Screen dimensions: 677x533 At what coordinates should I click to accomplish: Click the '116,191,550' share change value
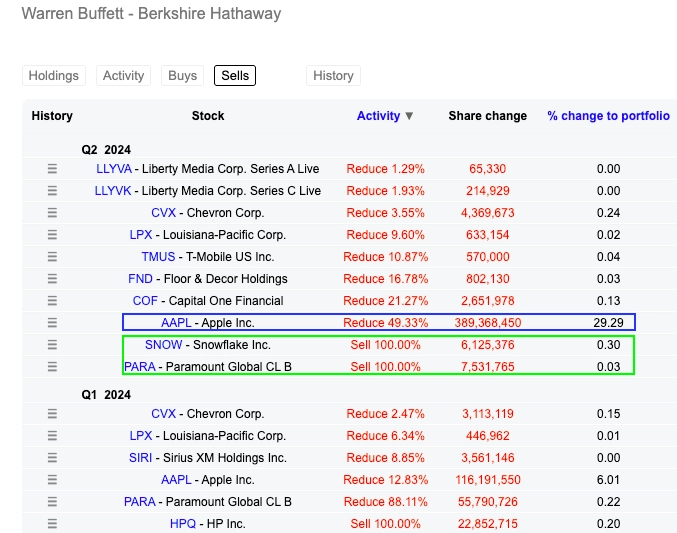[x=488, y=479]
